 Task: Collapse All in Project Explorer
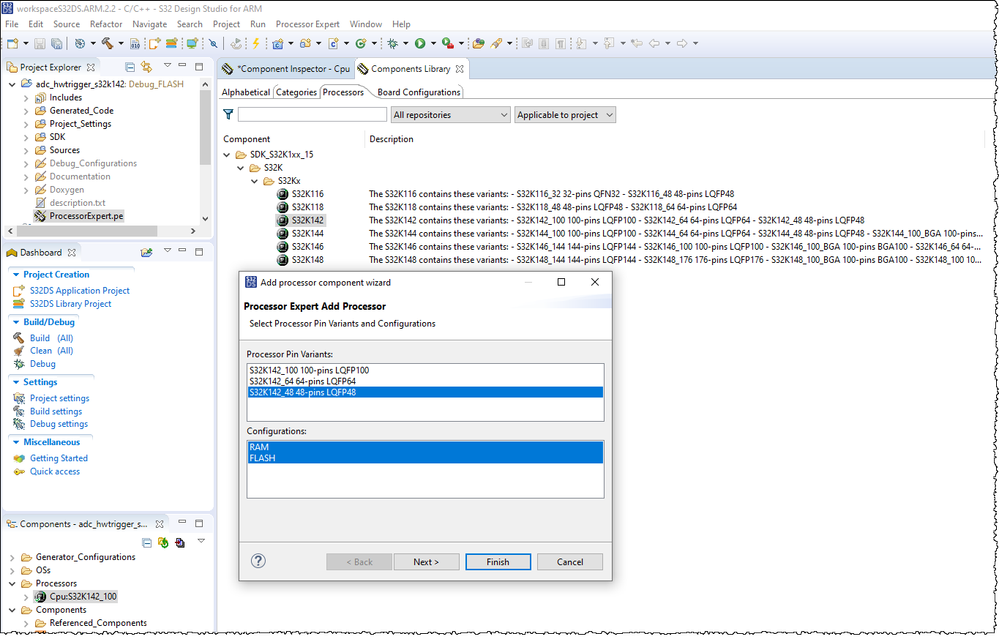[x=130, y=67]
